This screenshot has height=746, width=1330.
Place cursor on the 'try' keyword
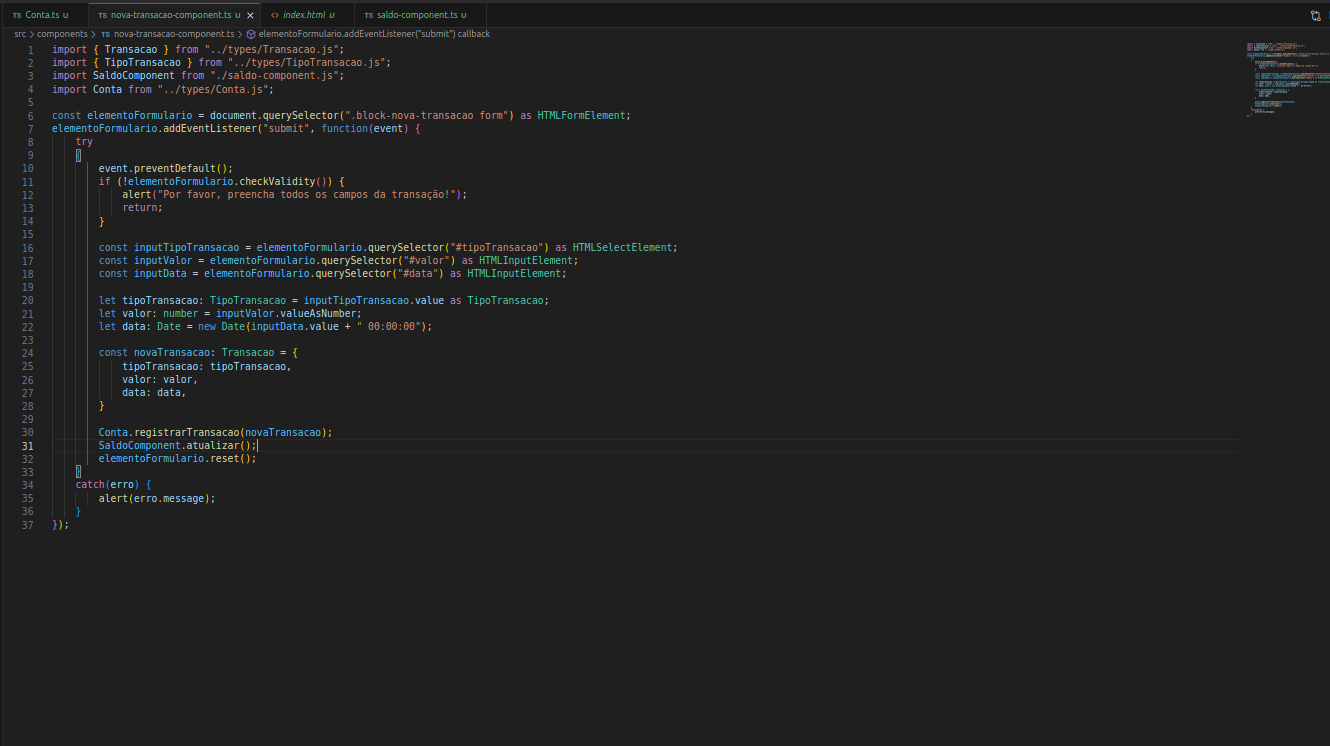tap(84, 142)
